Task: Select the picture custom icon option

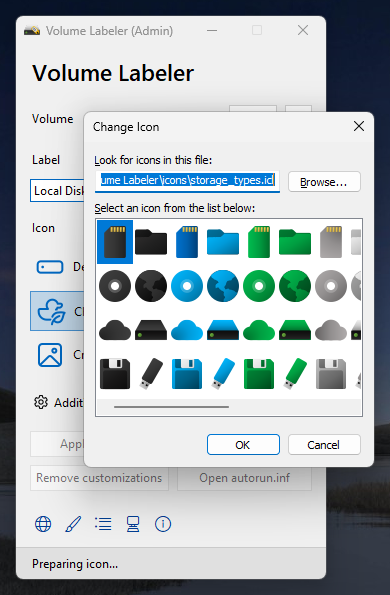Action: coord(57,355)
